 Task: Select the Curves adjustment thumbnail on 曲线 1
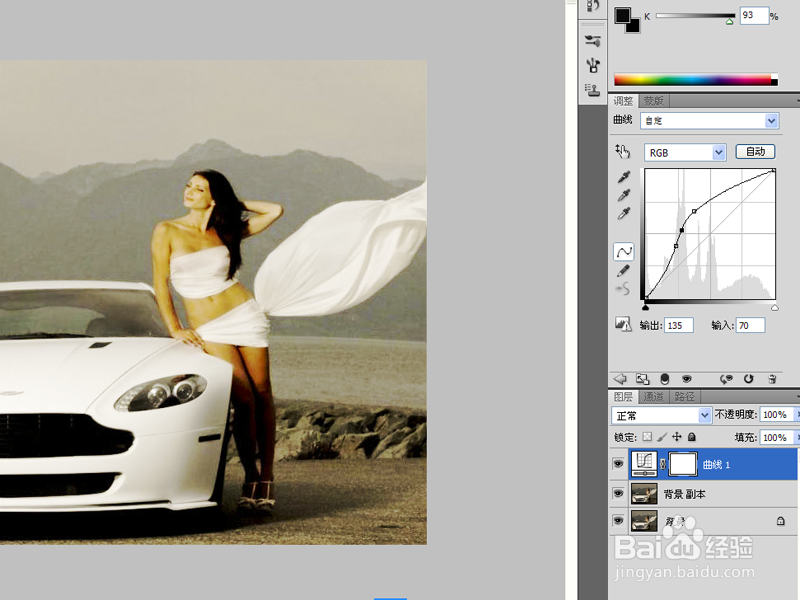click(x=644, y=464)
